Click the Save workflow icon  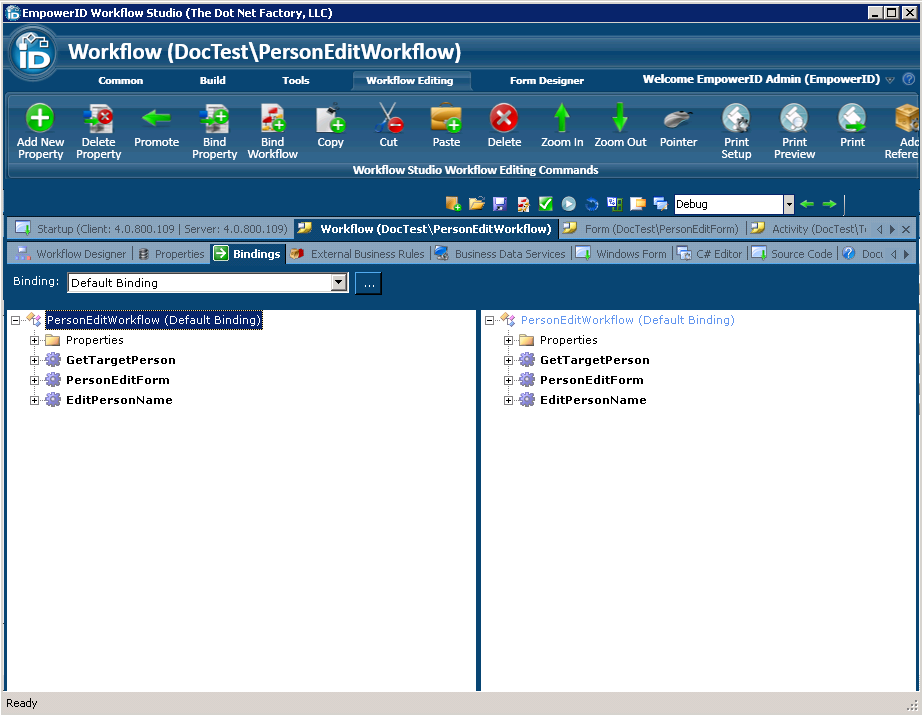click(499, 203)
